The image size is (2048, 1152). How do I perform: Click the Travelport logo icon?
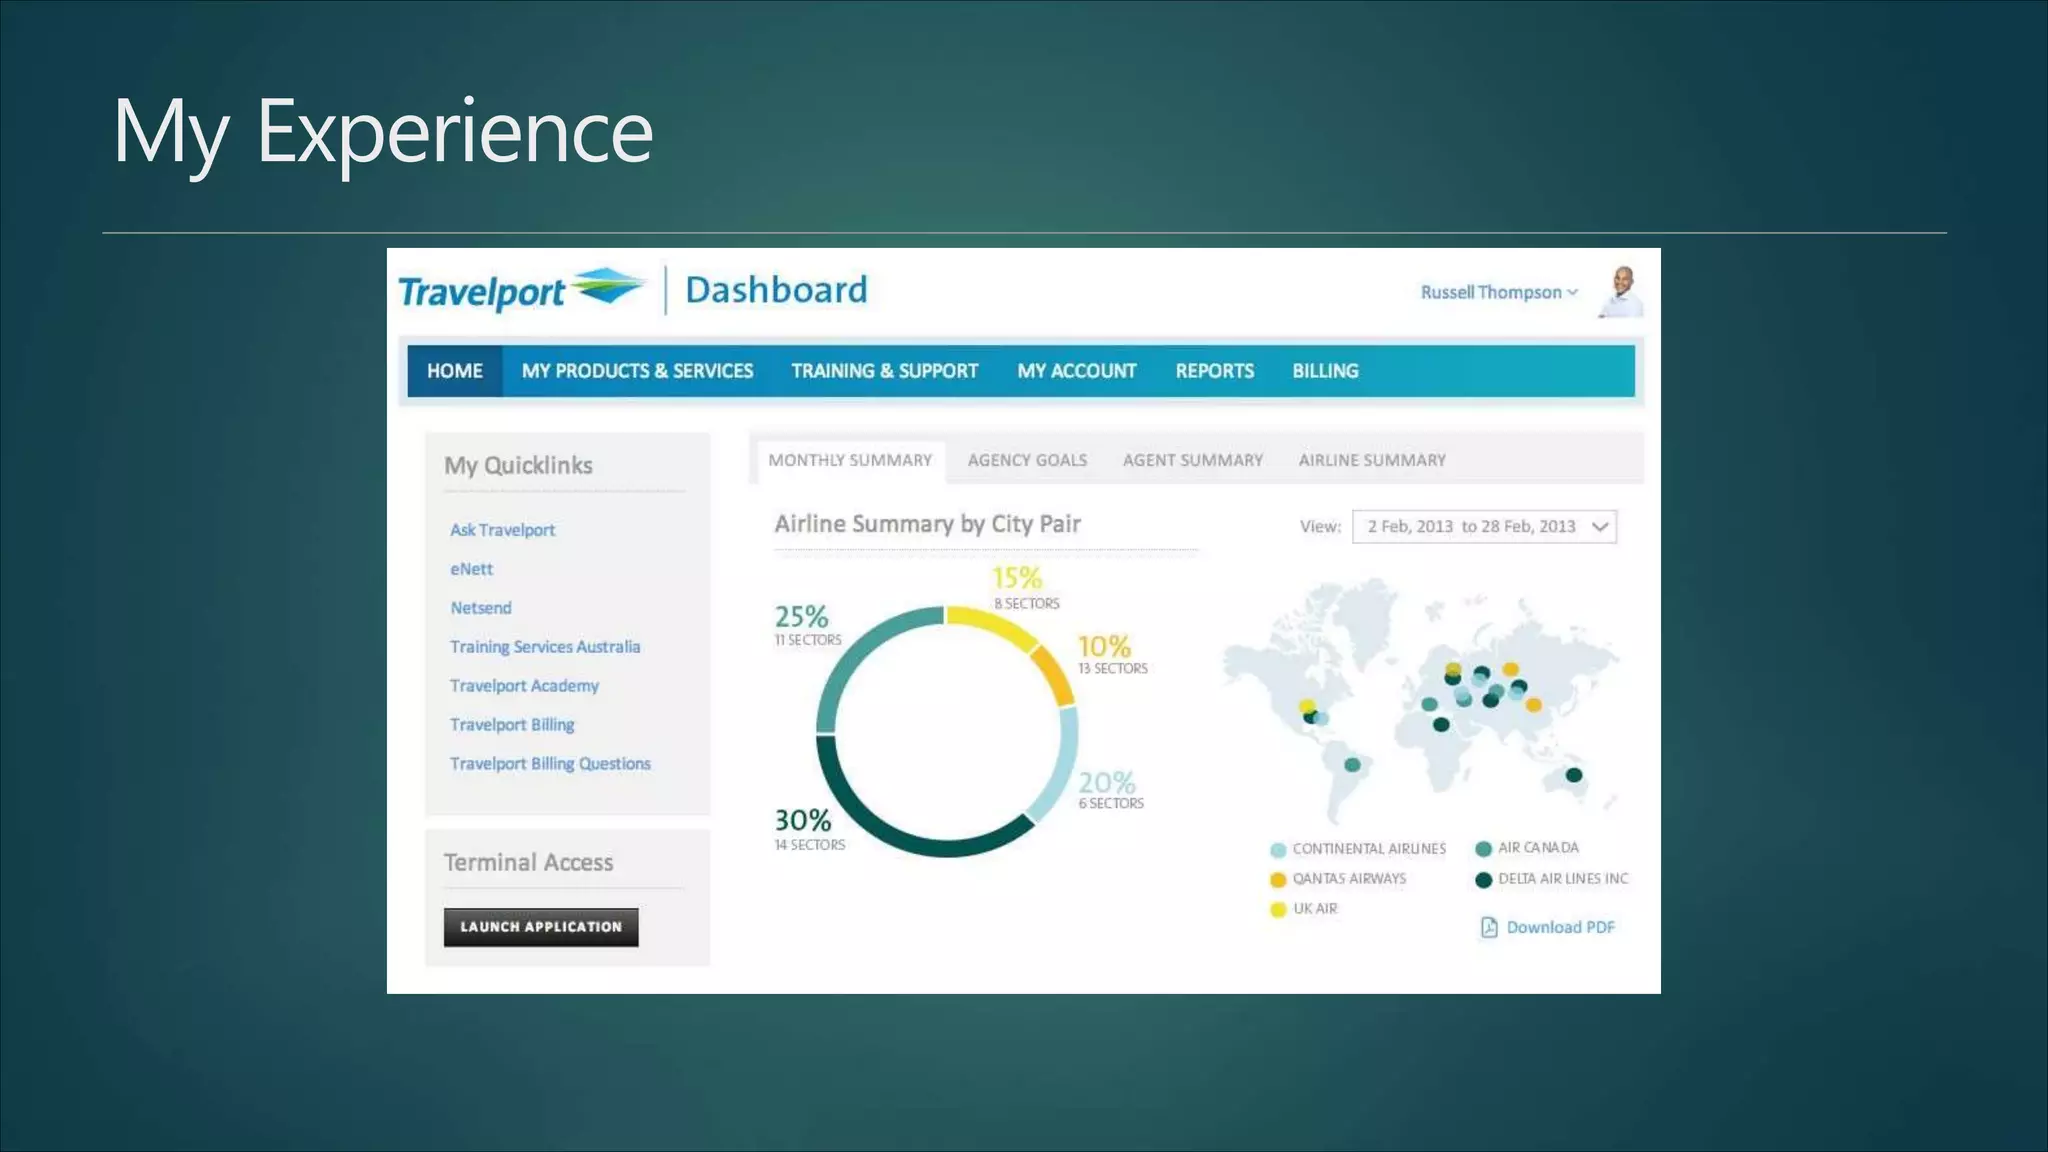608,287
